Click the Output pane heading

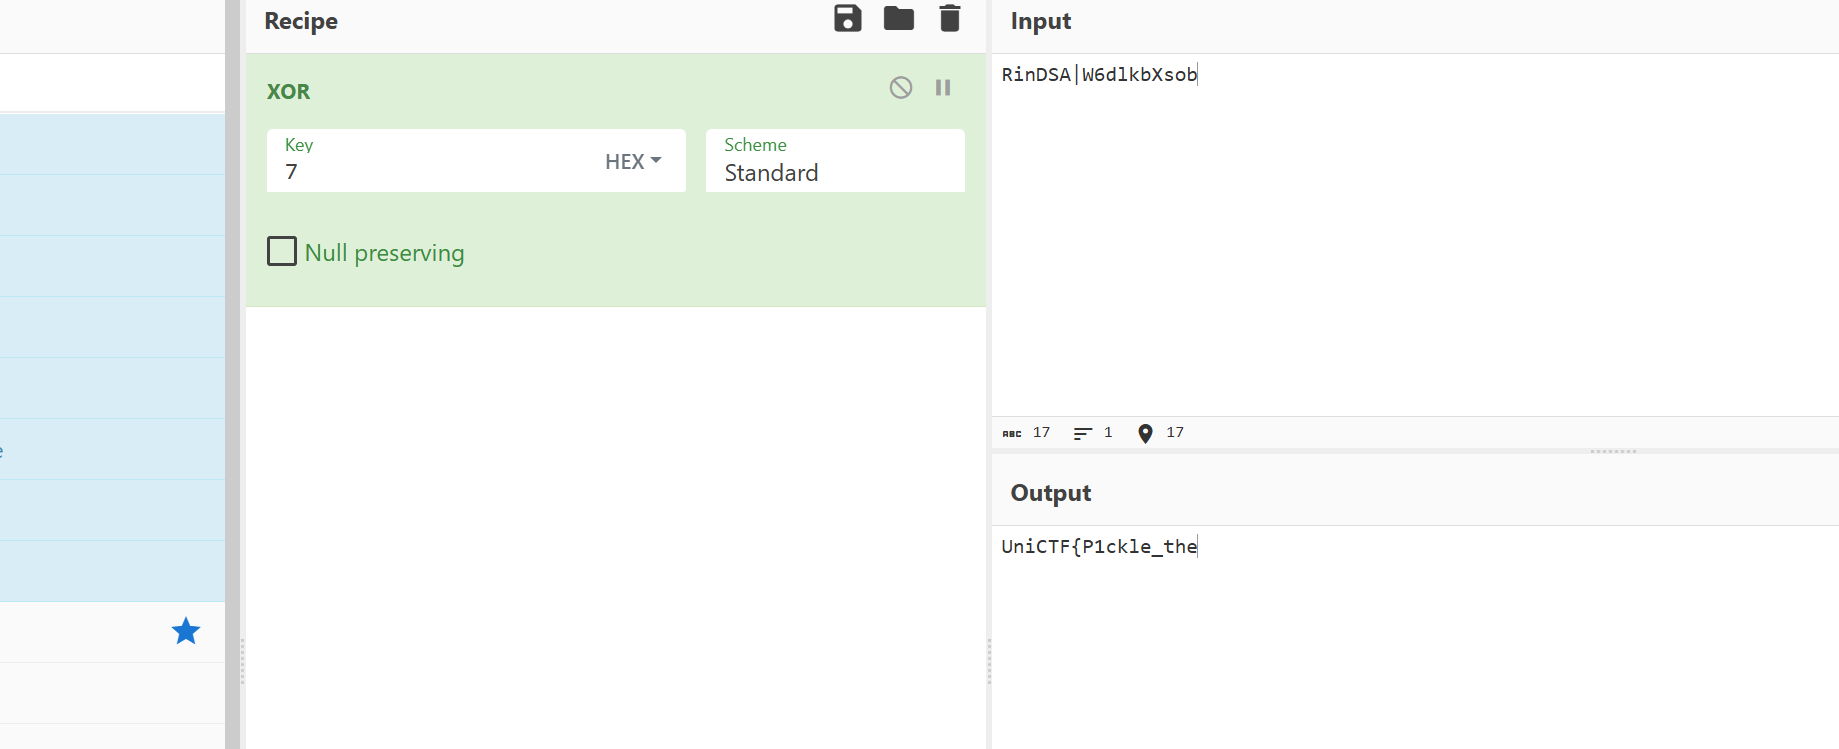click(x=1050, y=493)
